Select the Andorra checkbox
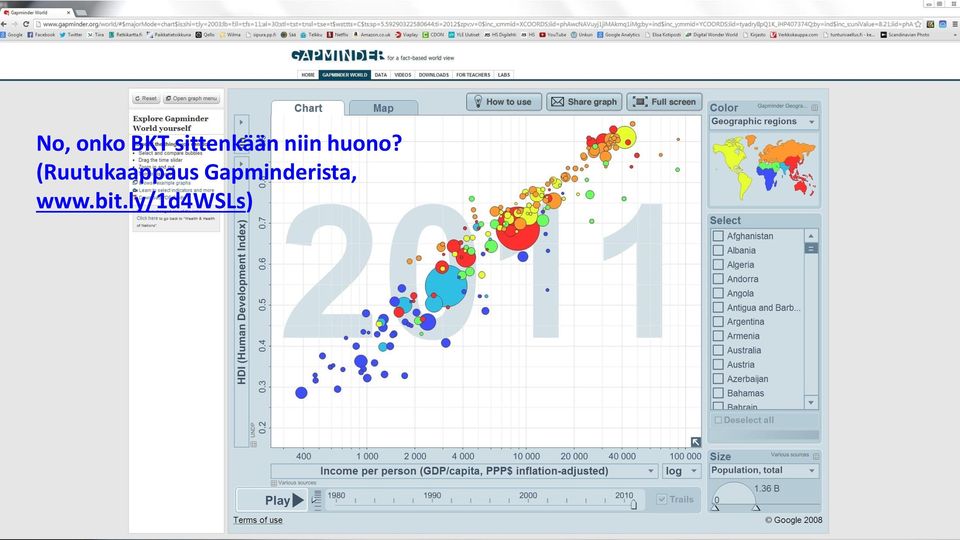960x540 pixels. tap(718, 279)
